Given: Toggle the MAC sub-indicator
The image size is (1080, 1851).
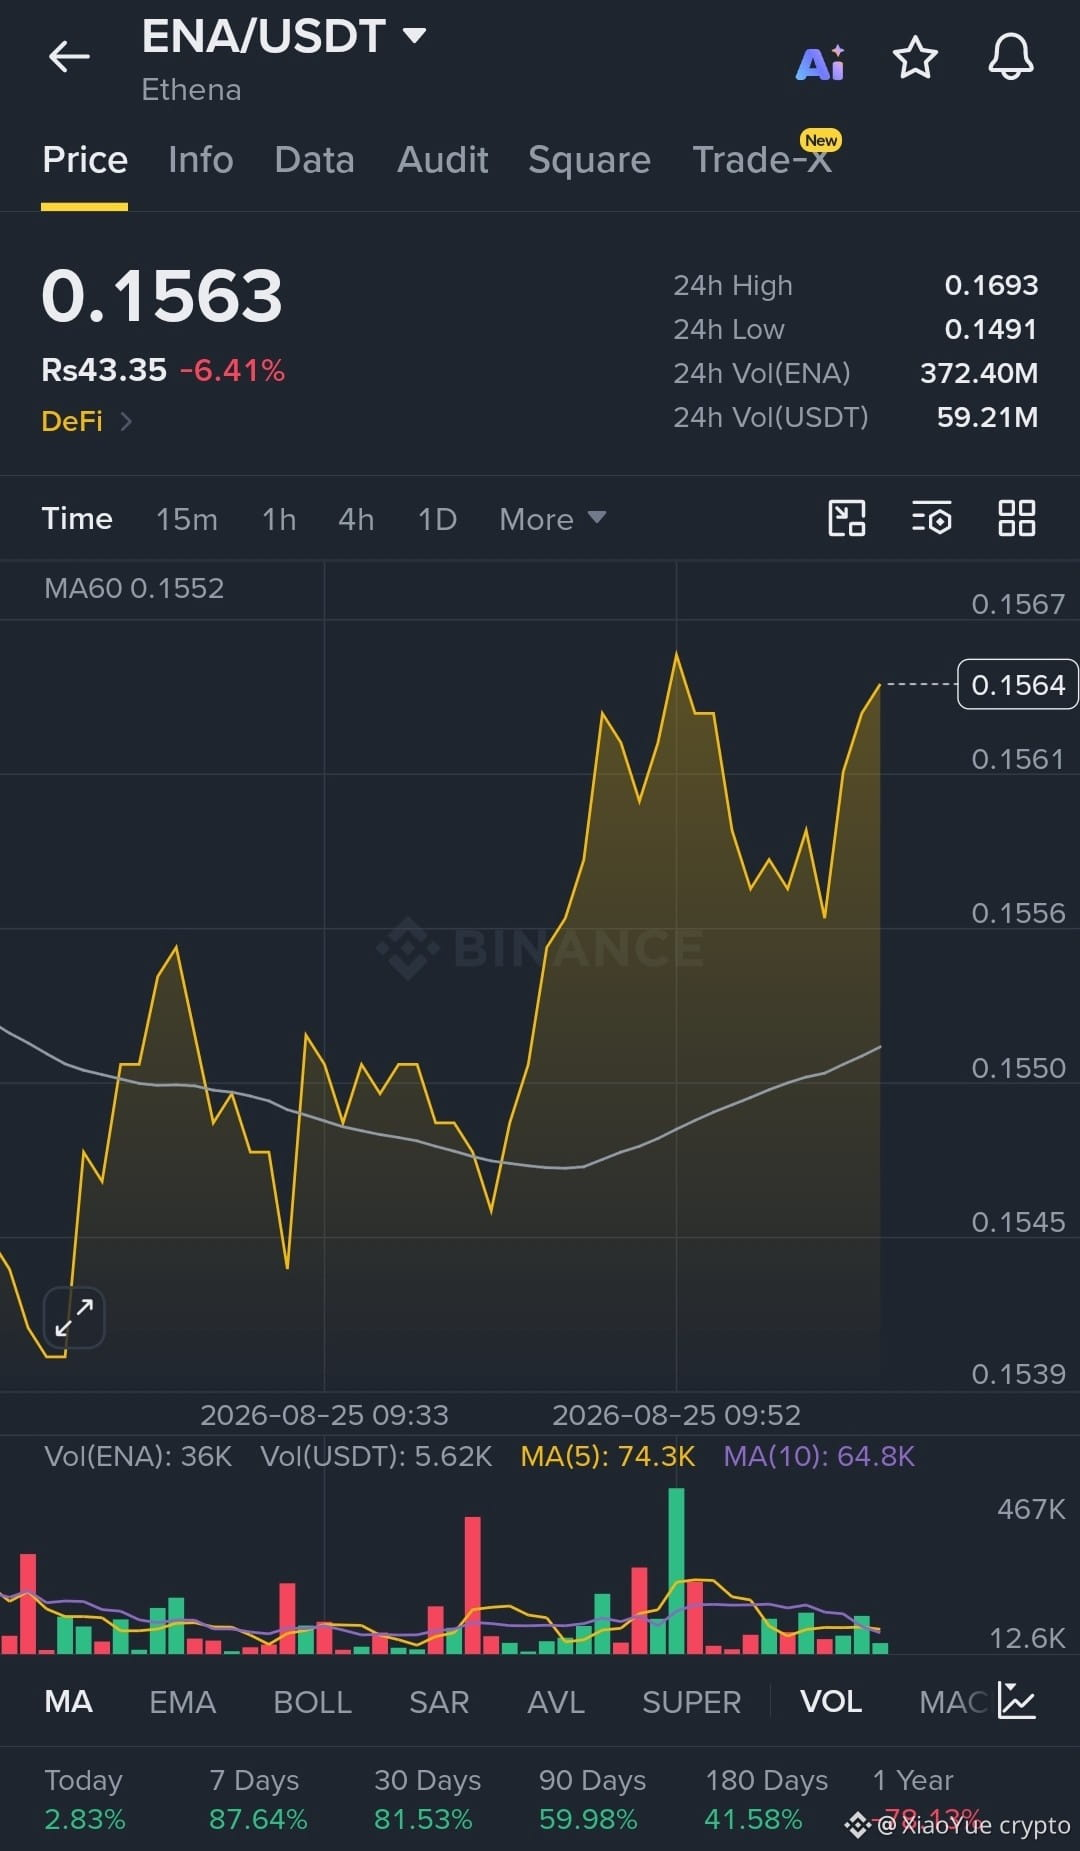Looking at the screenshot, I should point(954,1701).
